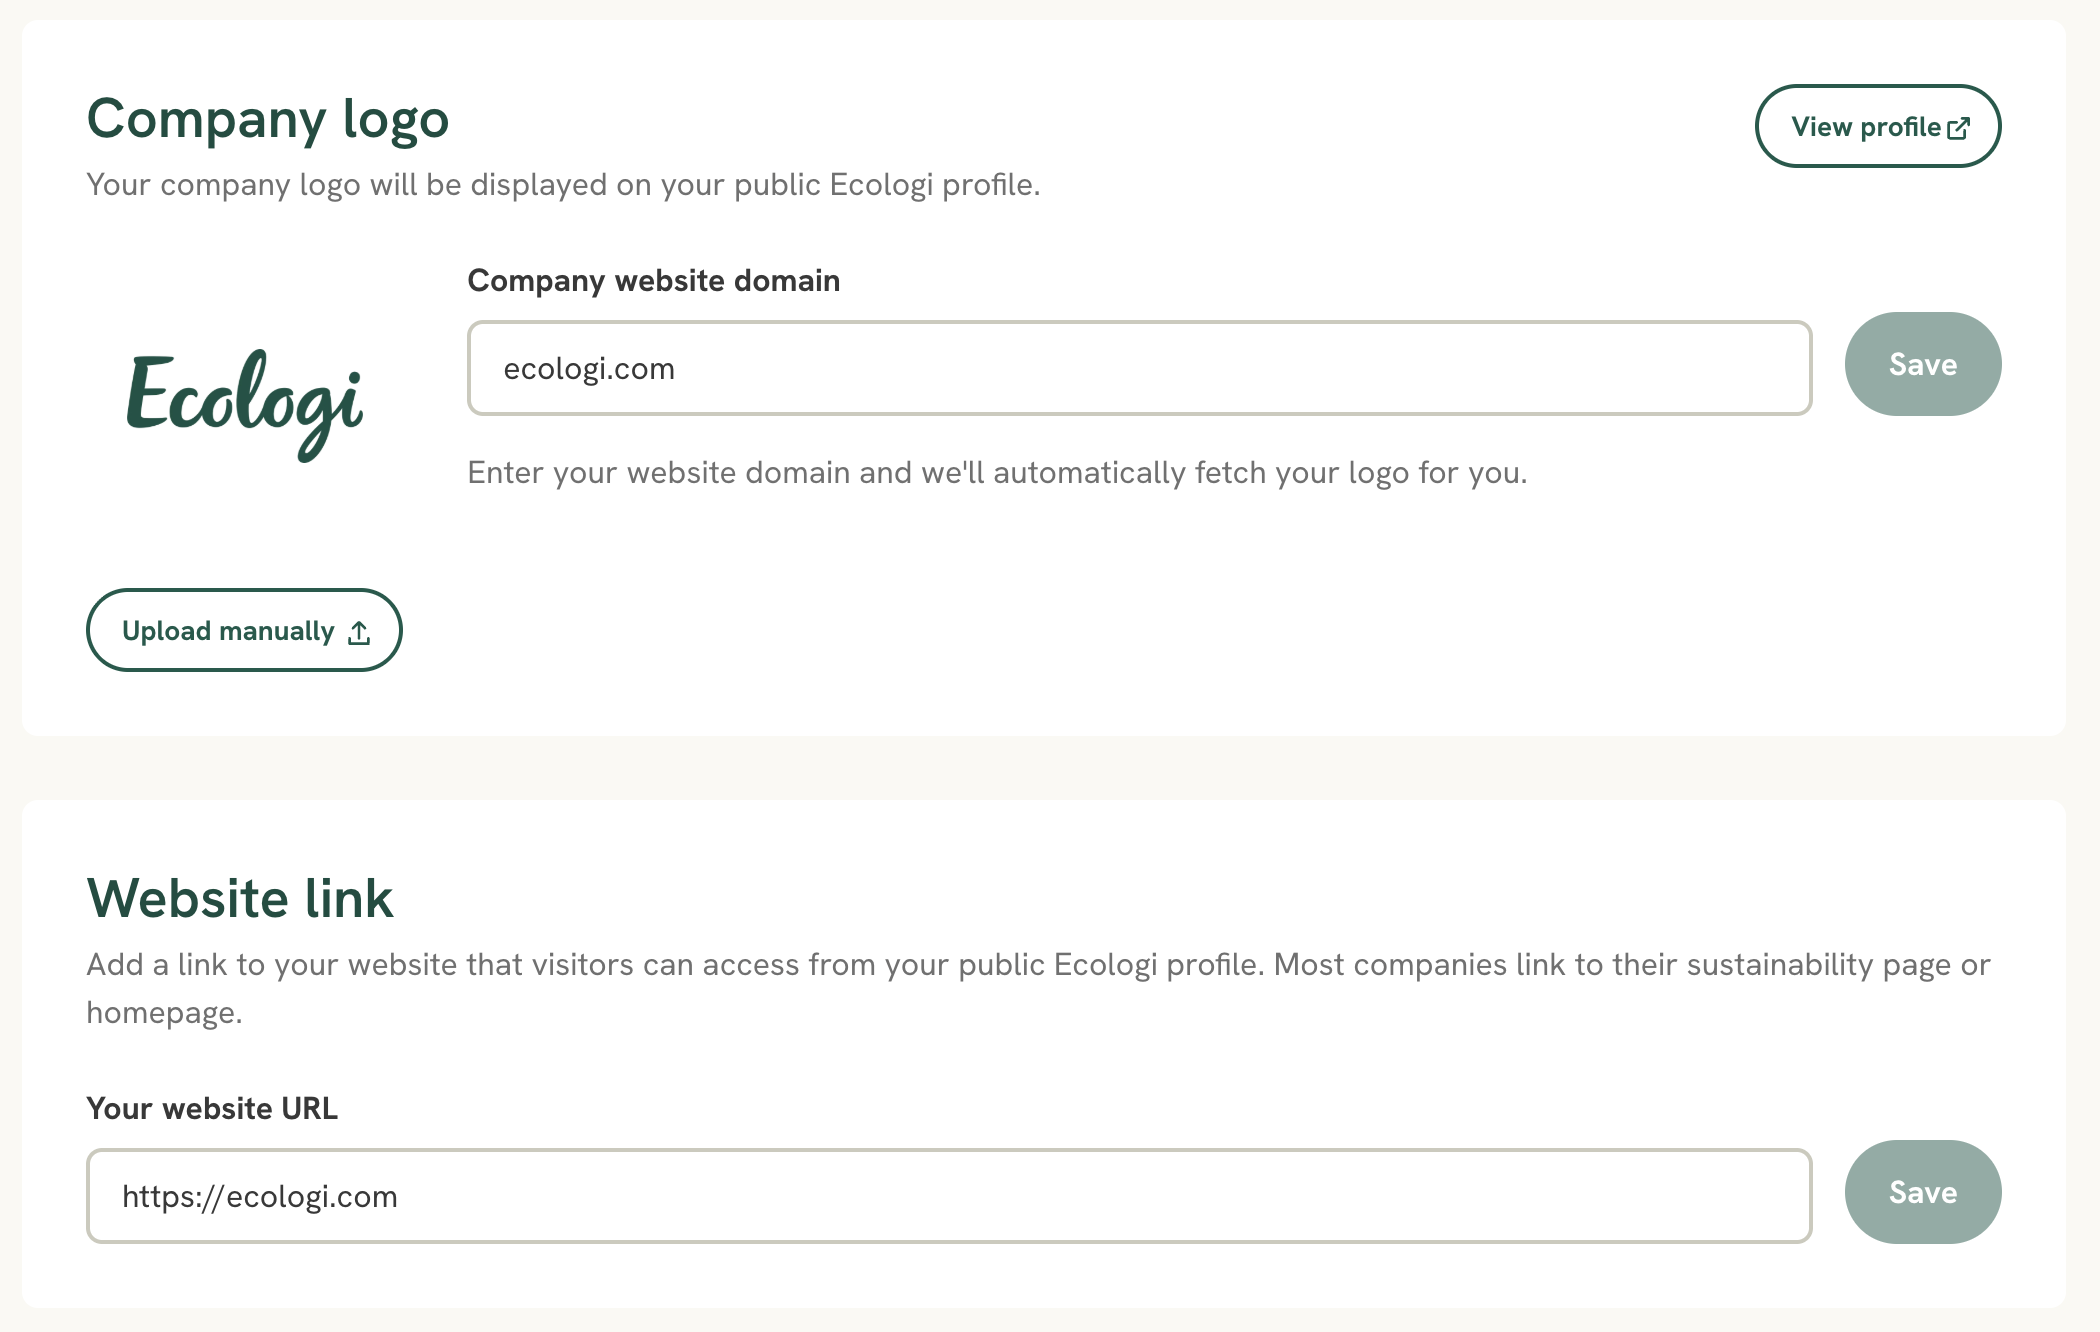This screenshot has width=2100, height=1332.
Task: Focus the Your website URL field
Action: (x=949, y=1196)
